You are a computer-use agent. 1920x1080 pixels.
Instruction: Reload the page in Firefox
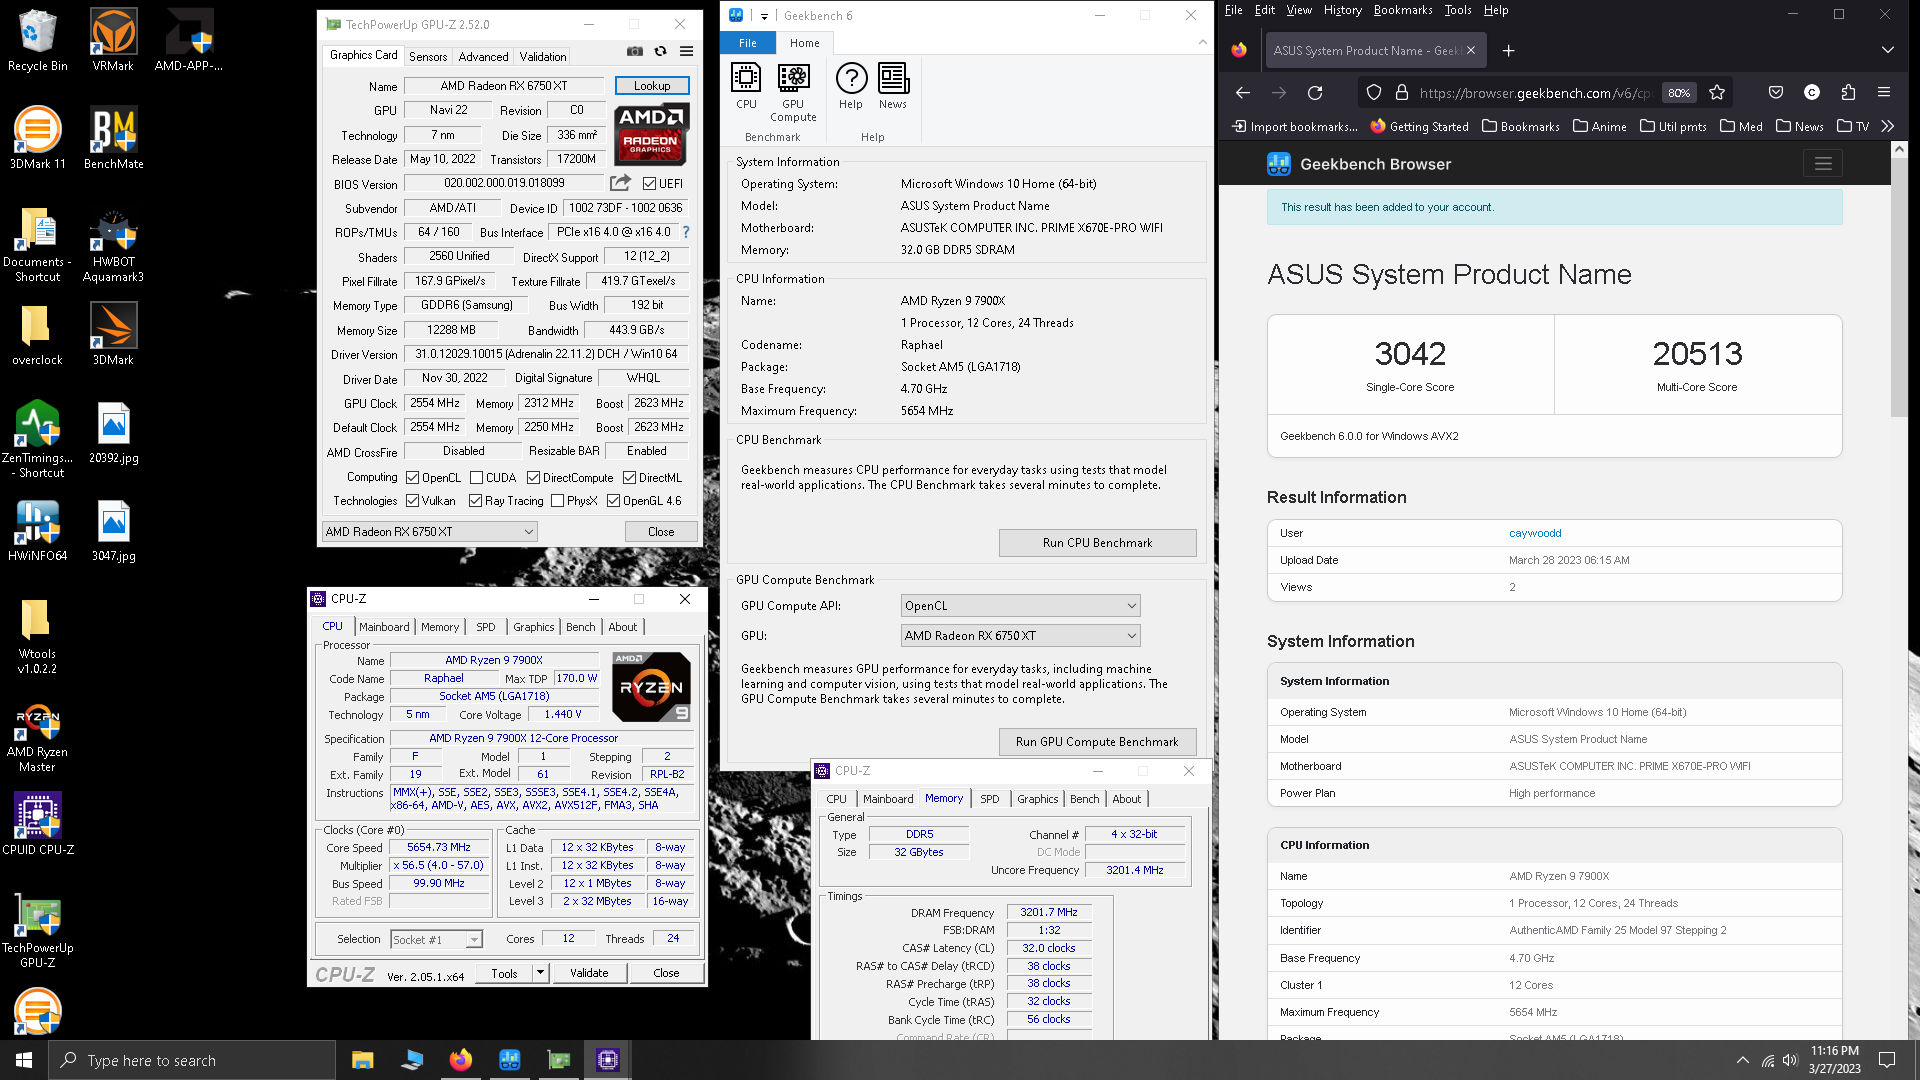tap(1315, 92)
